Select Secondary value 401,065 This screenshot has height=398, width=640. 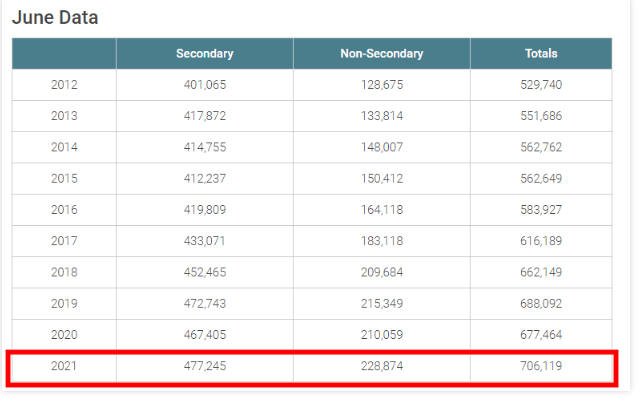(x=205, y=84)
